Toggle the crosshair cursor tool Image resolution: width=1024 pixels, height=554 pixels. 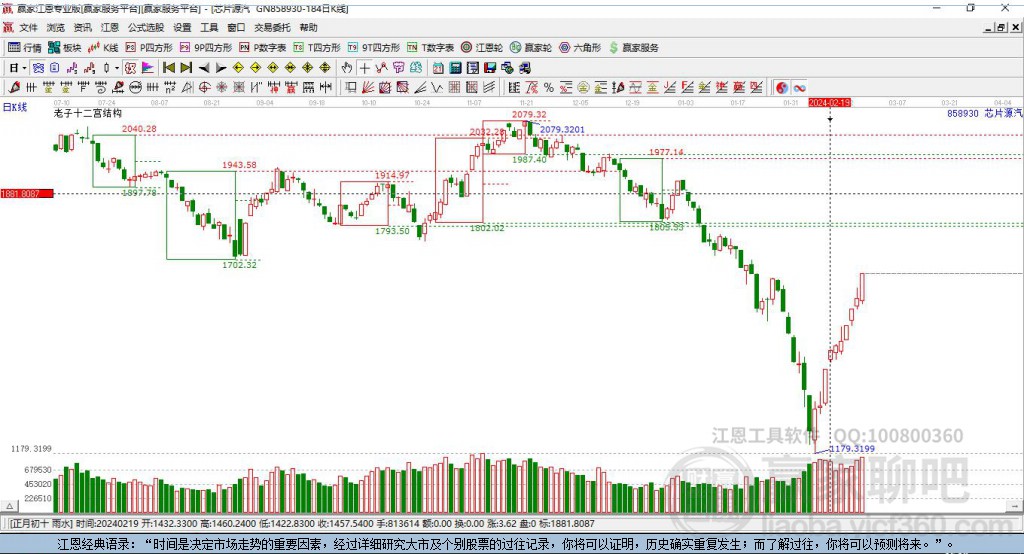tap(364, 68)
